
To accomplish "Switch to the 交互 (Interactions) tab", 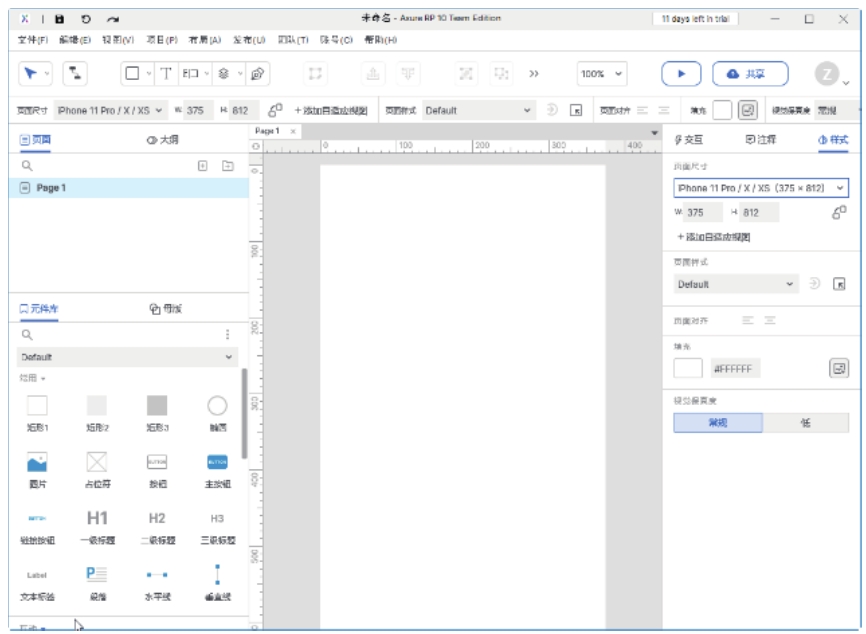I will click(689, 140).
